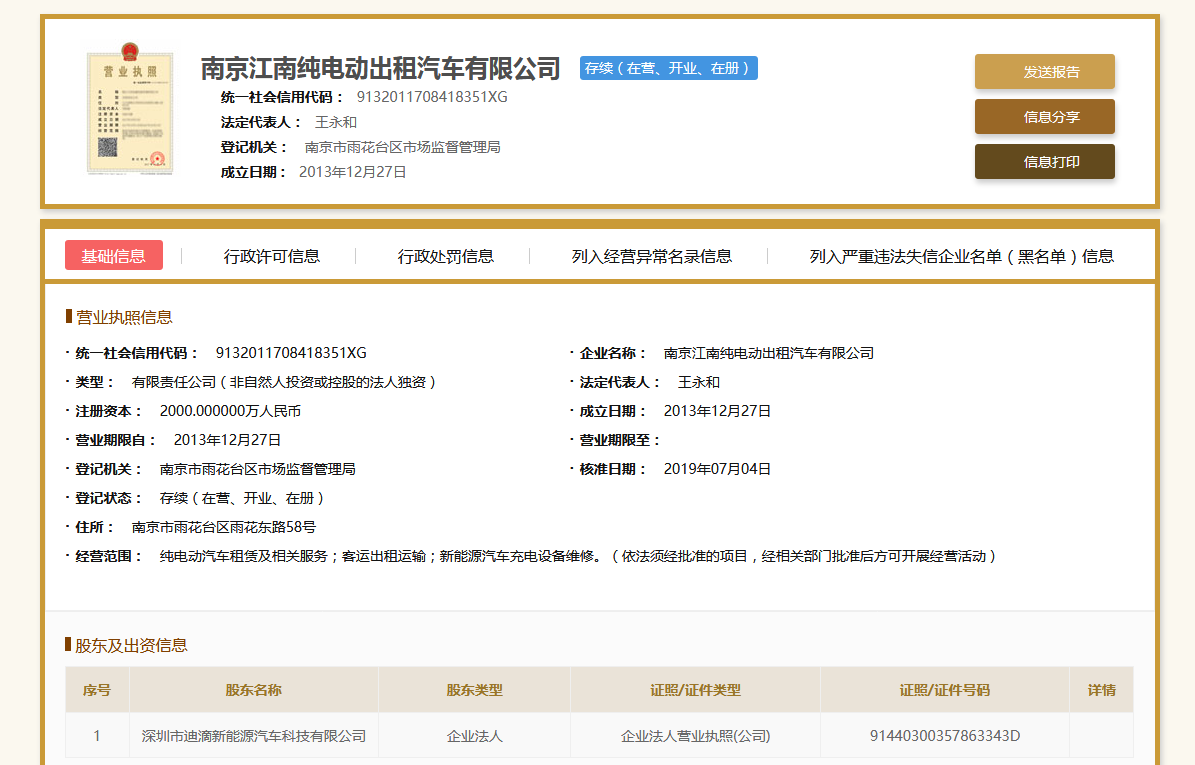This screenshot has height=765, width=1195.
Task: Click the 发送报告 button
Action: pos(1044,72)
